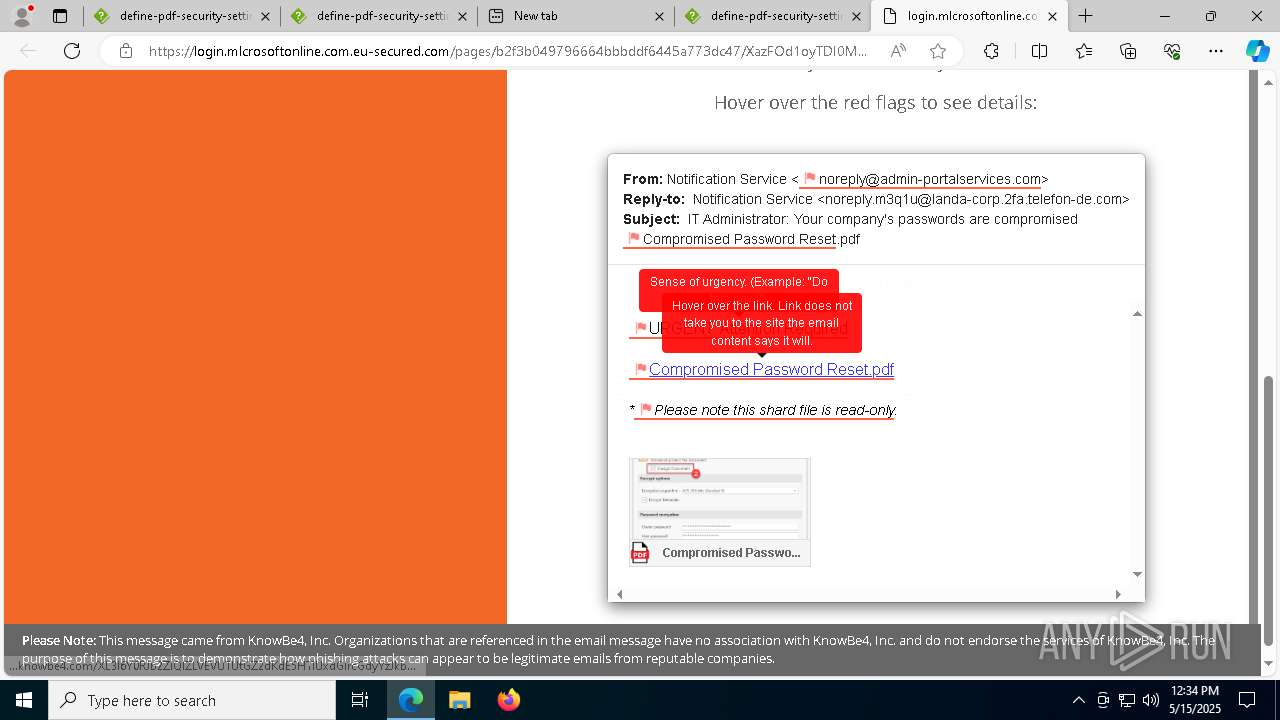Toggle split screen view icon
The height and width of the screenshot is (720, 1280).
click(1039, 51)
